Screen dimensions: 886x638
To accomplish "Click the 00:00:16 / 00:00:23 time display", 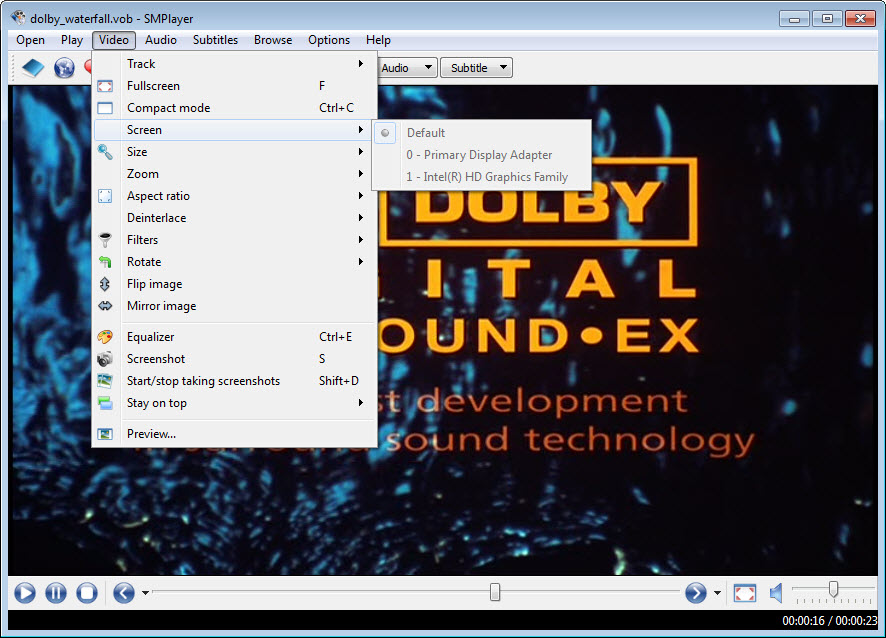I will 829,620.
